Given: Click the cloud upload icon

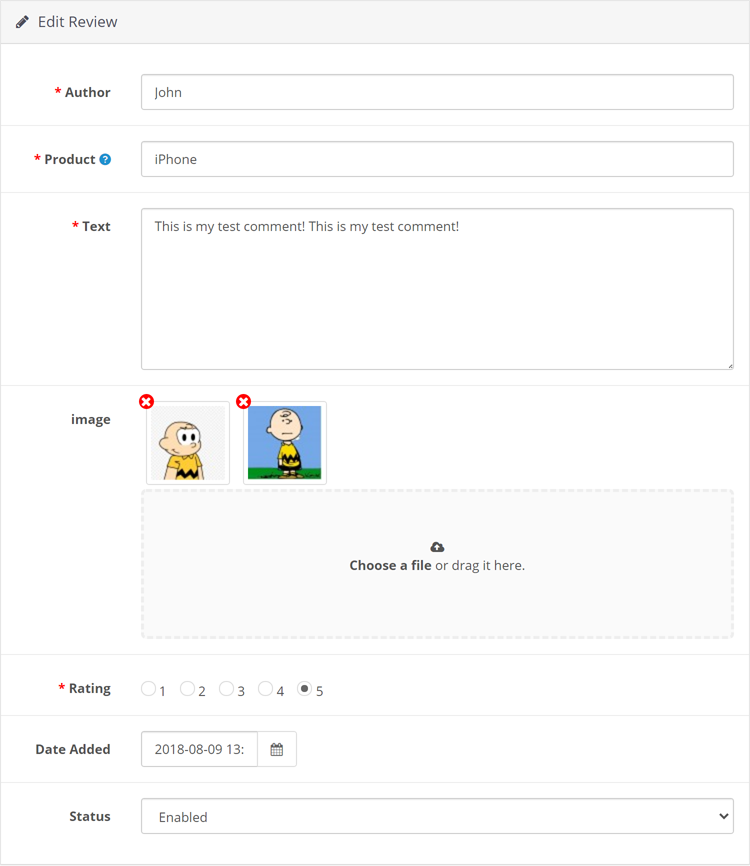Looking at the screenshot, I should point(437,547).
